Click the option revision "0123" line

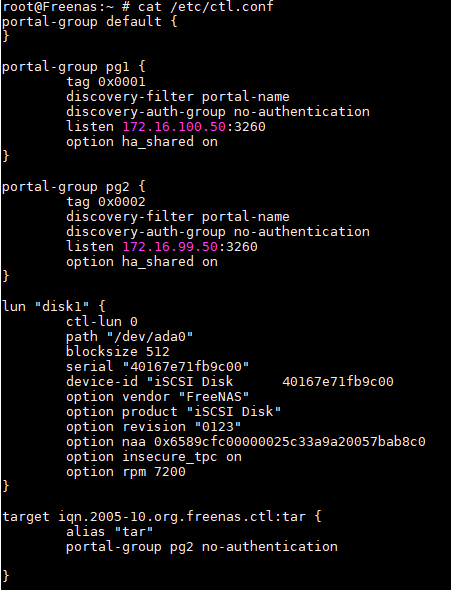[153, 427]
